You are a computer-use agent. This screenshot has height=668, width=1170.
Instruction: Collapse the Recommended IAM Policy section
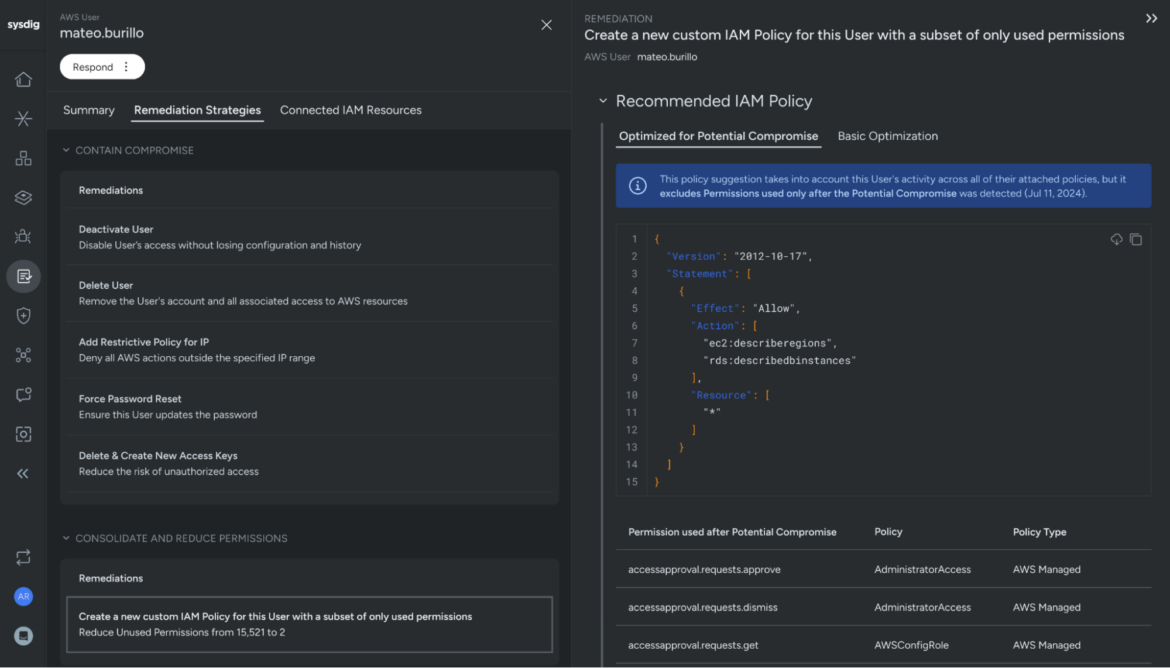pyautogui.click(x=603, y=100)
